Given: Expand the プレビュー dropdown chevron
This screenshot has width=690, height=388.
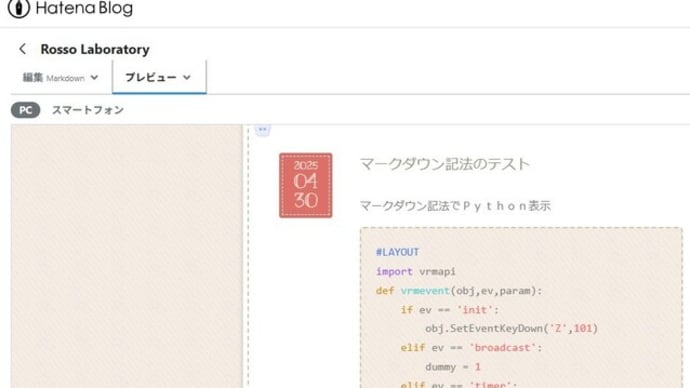Looking at the screenshot, I should click(x=187, y=77).
